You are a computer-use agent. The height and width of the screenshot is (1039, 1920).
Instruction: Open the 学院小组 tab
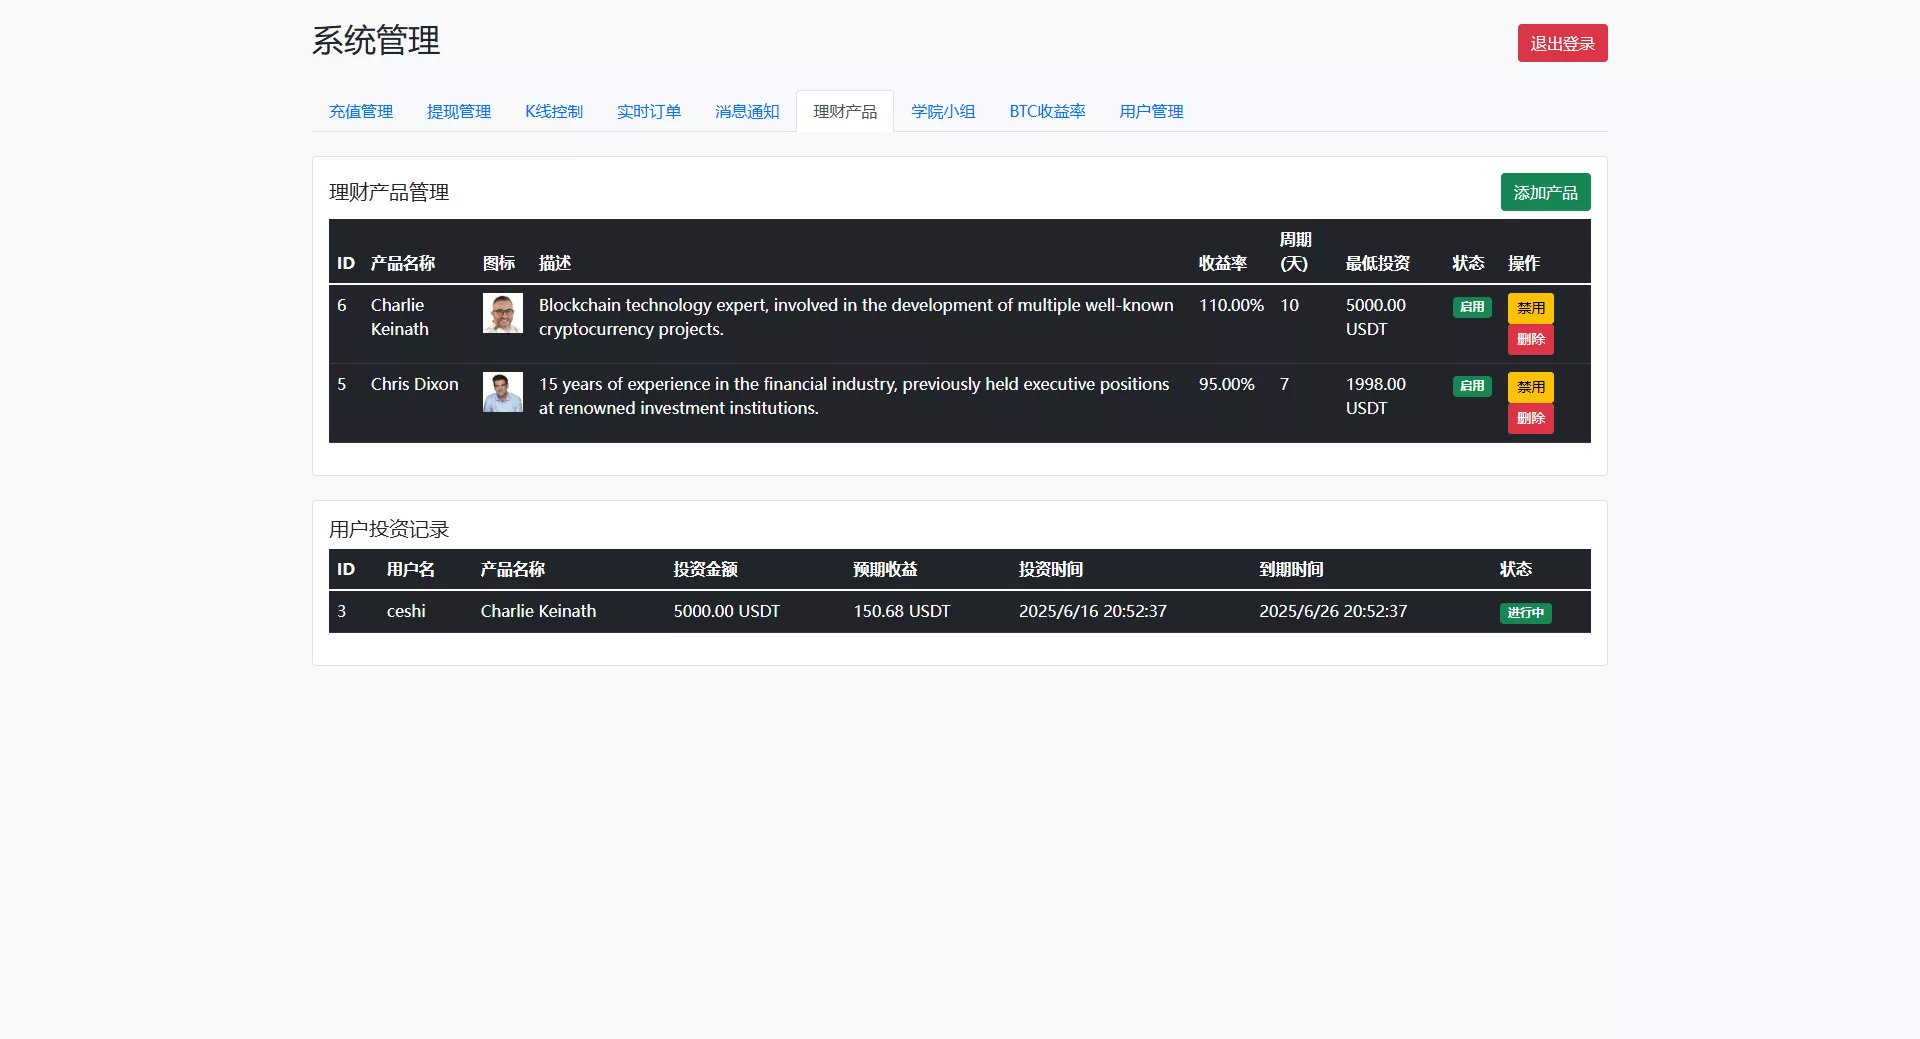pos(943,111)
